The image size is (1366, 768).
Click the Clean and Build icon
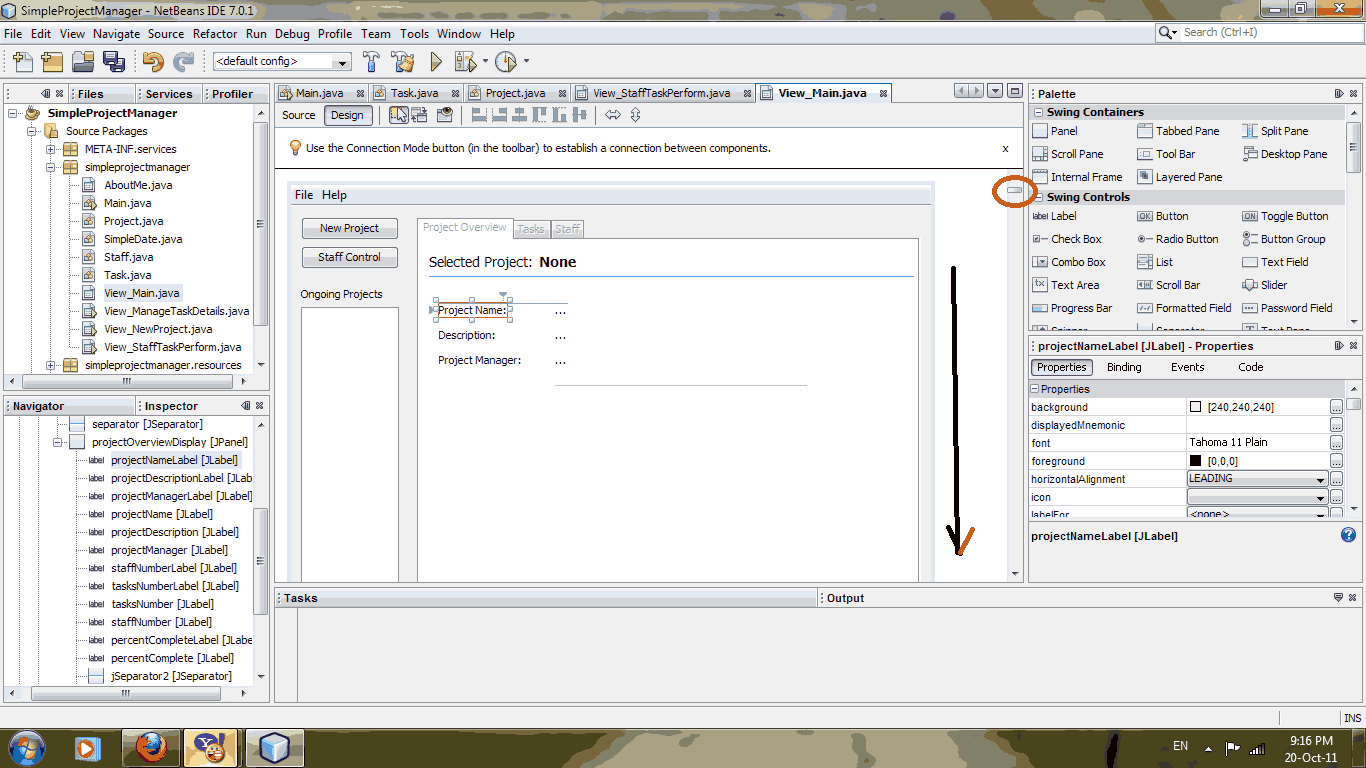(403, 62)
